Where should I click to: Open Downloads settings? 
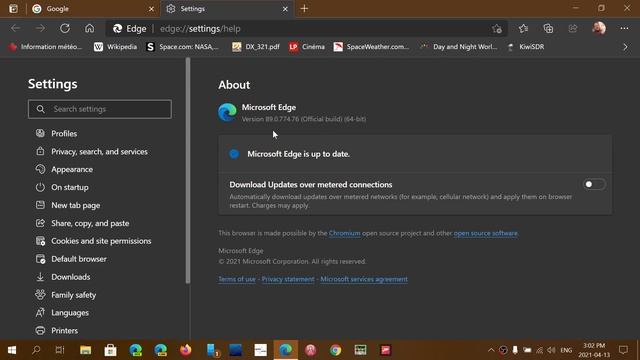[x=63, y=277]
